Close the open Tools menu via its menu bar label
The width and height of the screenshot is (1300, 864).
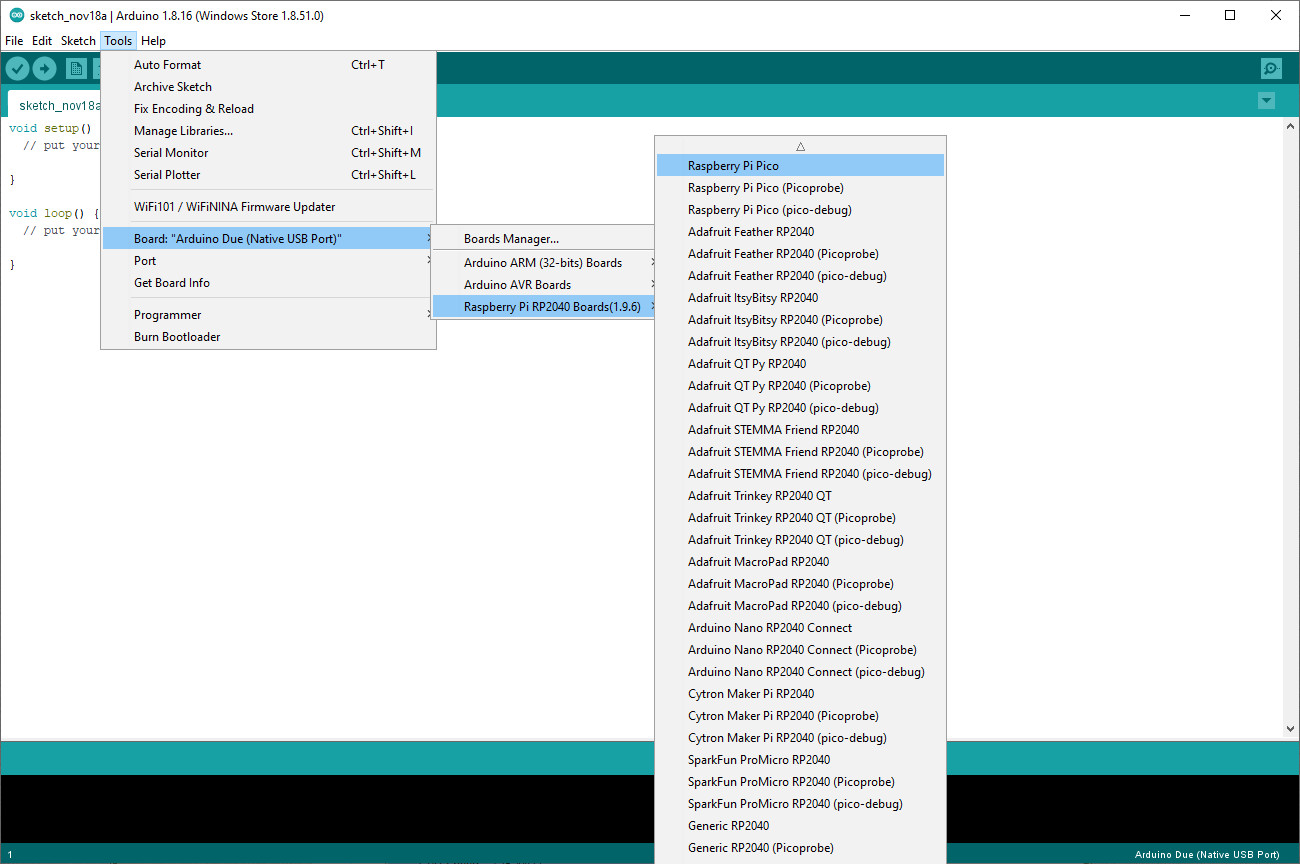[x=118, y=41]
